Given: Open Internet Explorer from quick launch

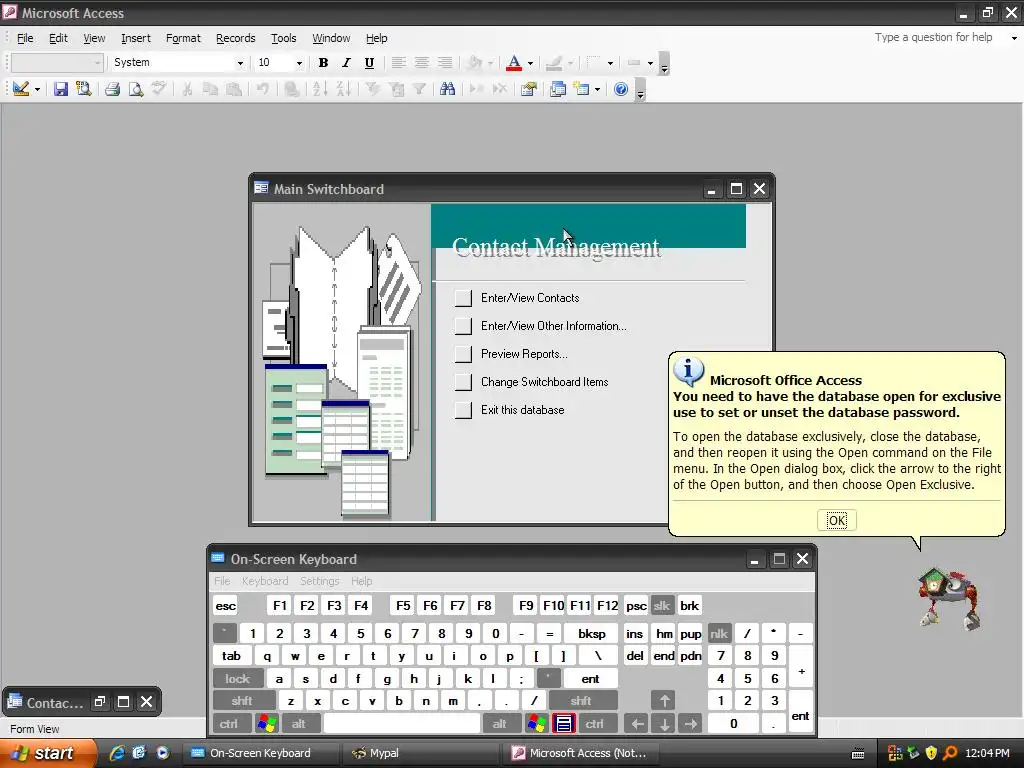Looking at the screenshot, I should point(118,753).
